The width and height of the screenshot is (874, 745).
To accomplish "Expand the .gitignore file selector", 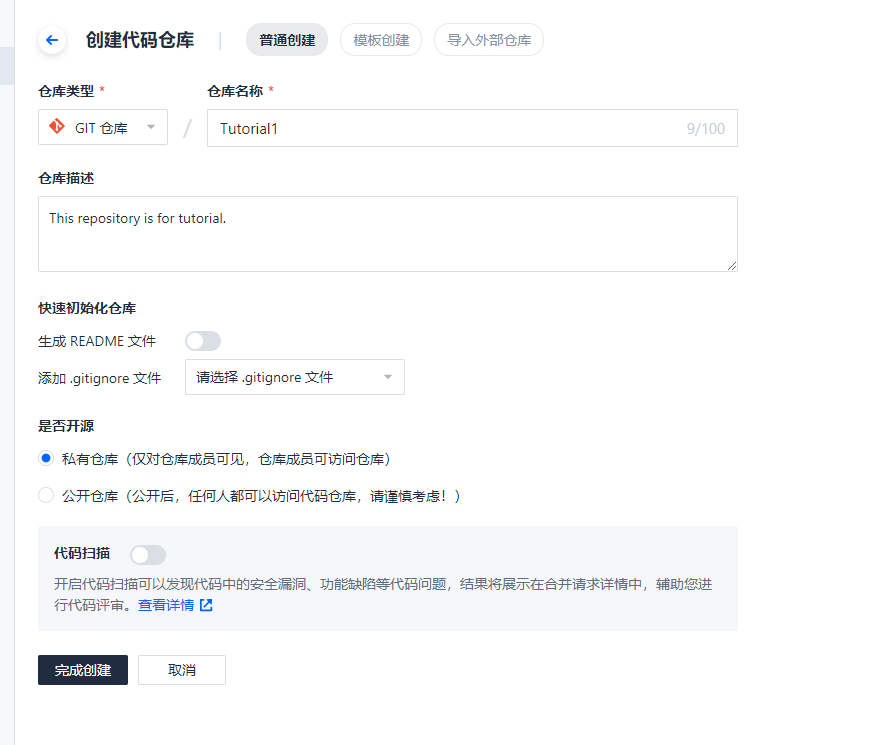I will pos(294,377).
